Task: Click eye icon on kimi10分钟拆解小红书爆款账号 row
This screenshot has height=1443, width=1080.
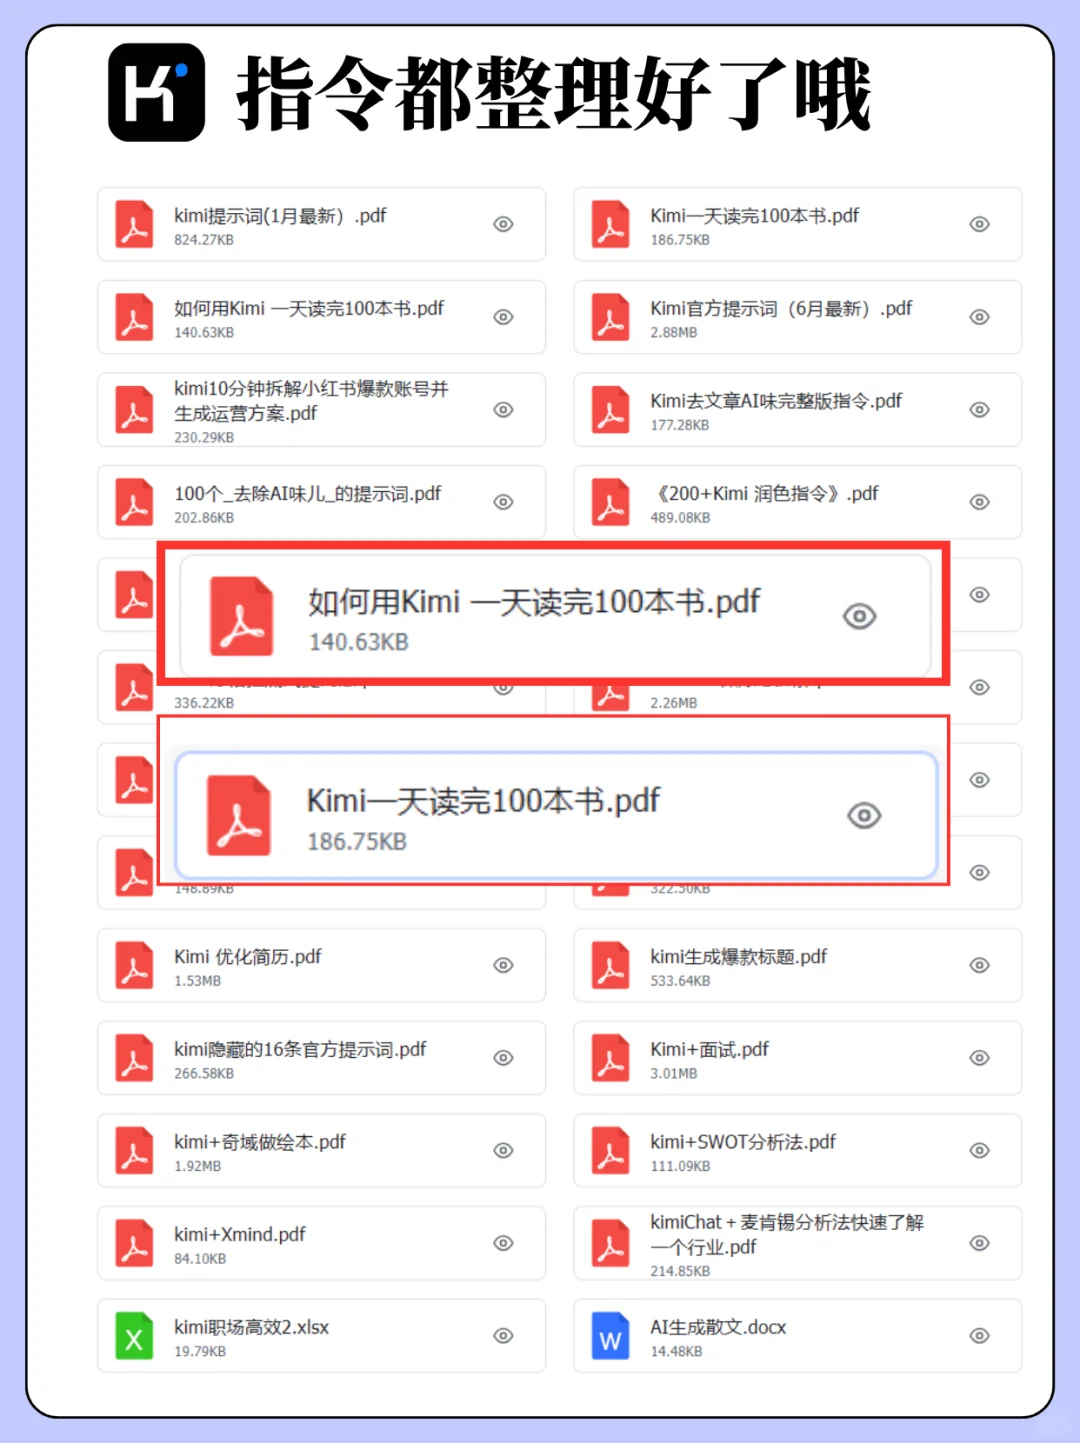Action: (504, 410)
